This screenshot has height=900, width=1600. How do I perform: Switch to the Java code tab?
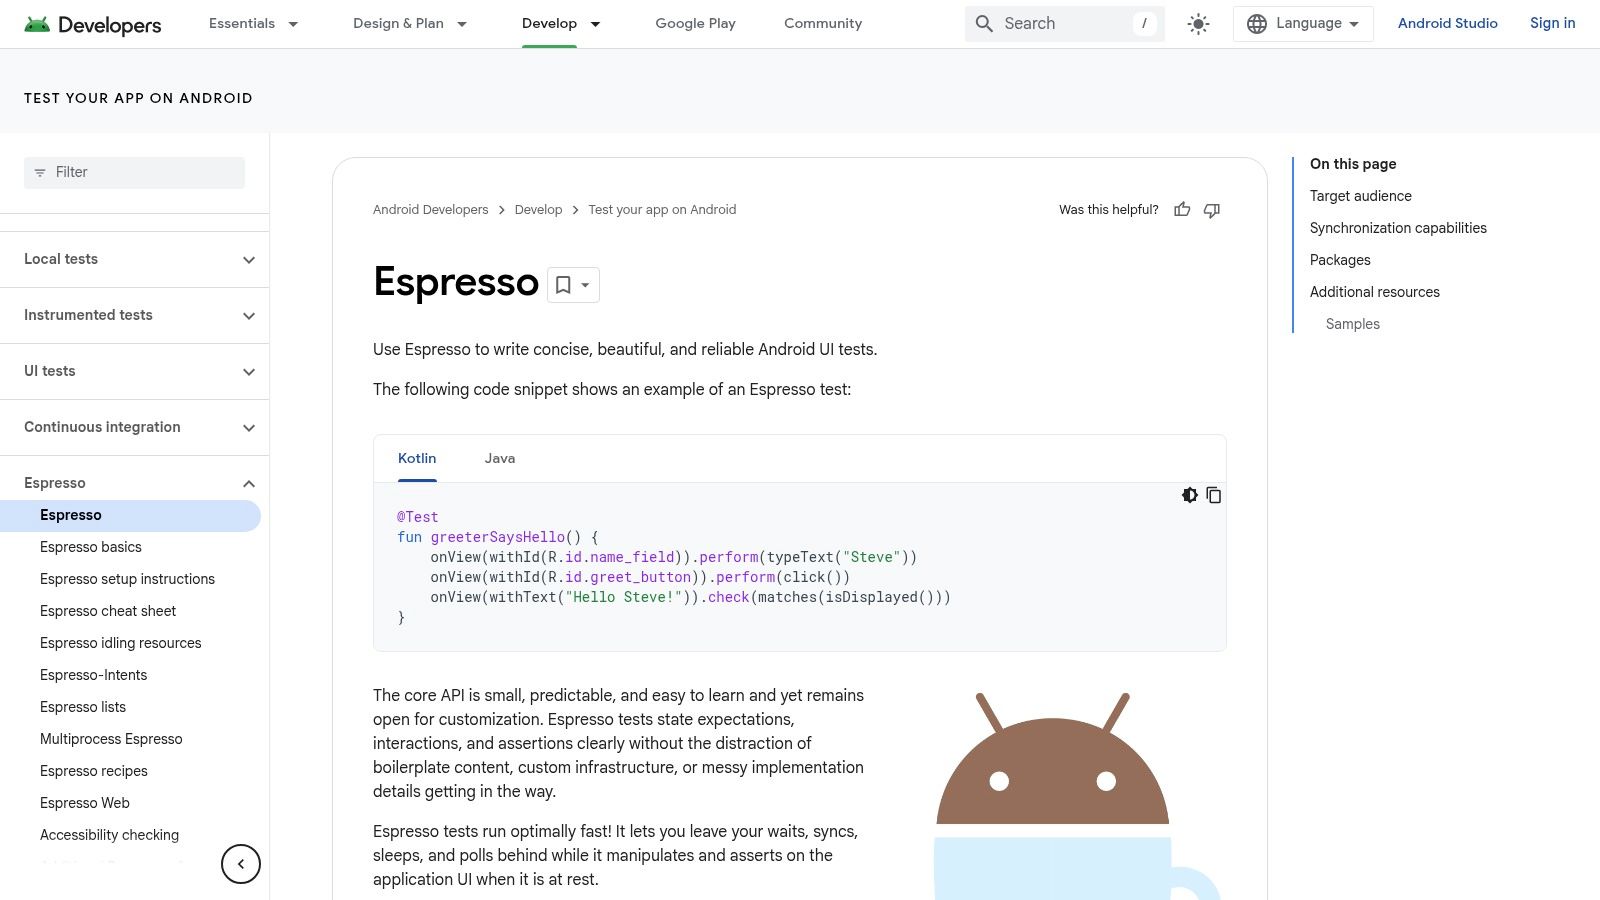500,459
